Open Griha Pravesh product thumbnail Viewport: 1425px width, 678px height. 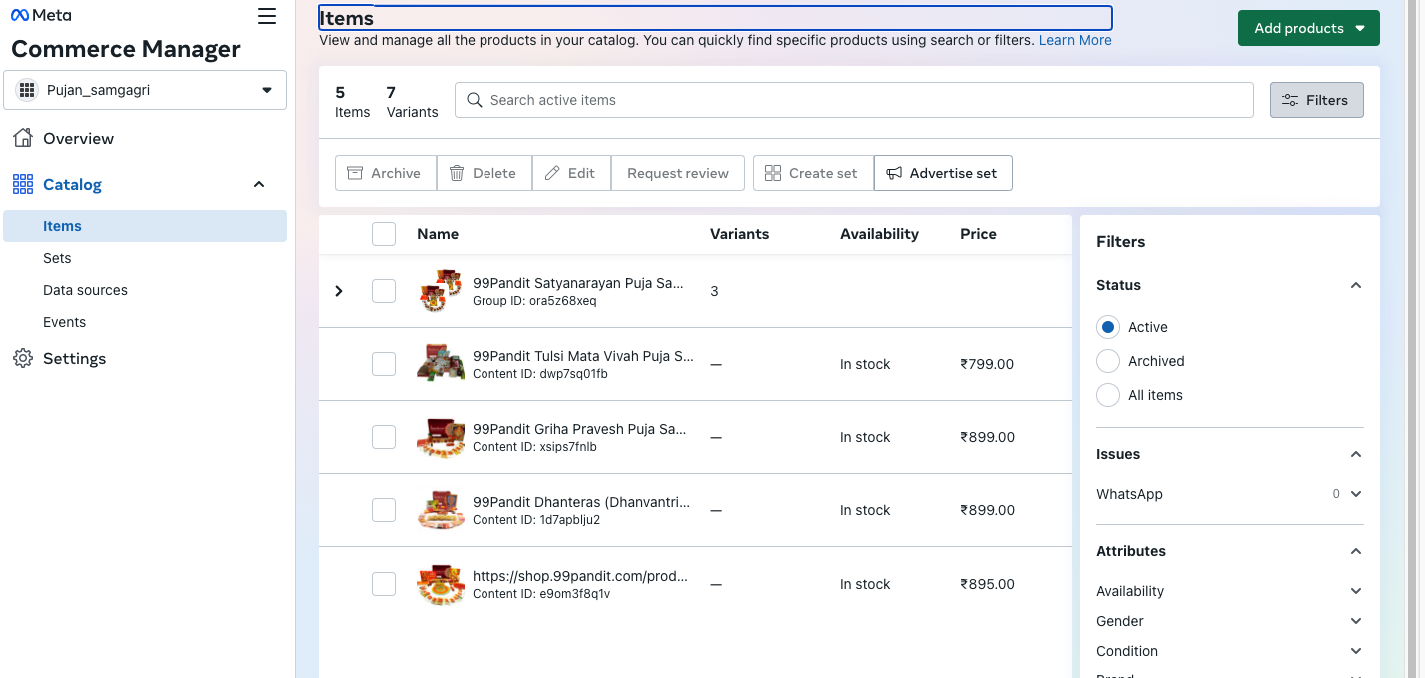[x=441, y=437]
